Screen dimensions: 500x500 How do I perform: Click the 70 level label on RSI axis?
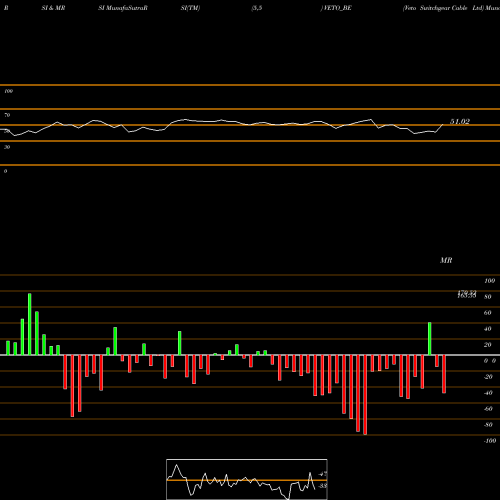coord(7,115)
